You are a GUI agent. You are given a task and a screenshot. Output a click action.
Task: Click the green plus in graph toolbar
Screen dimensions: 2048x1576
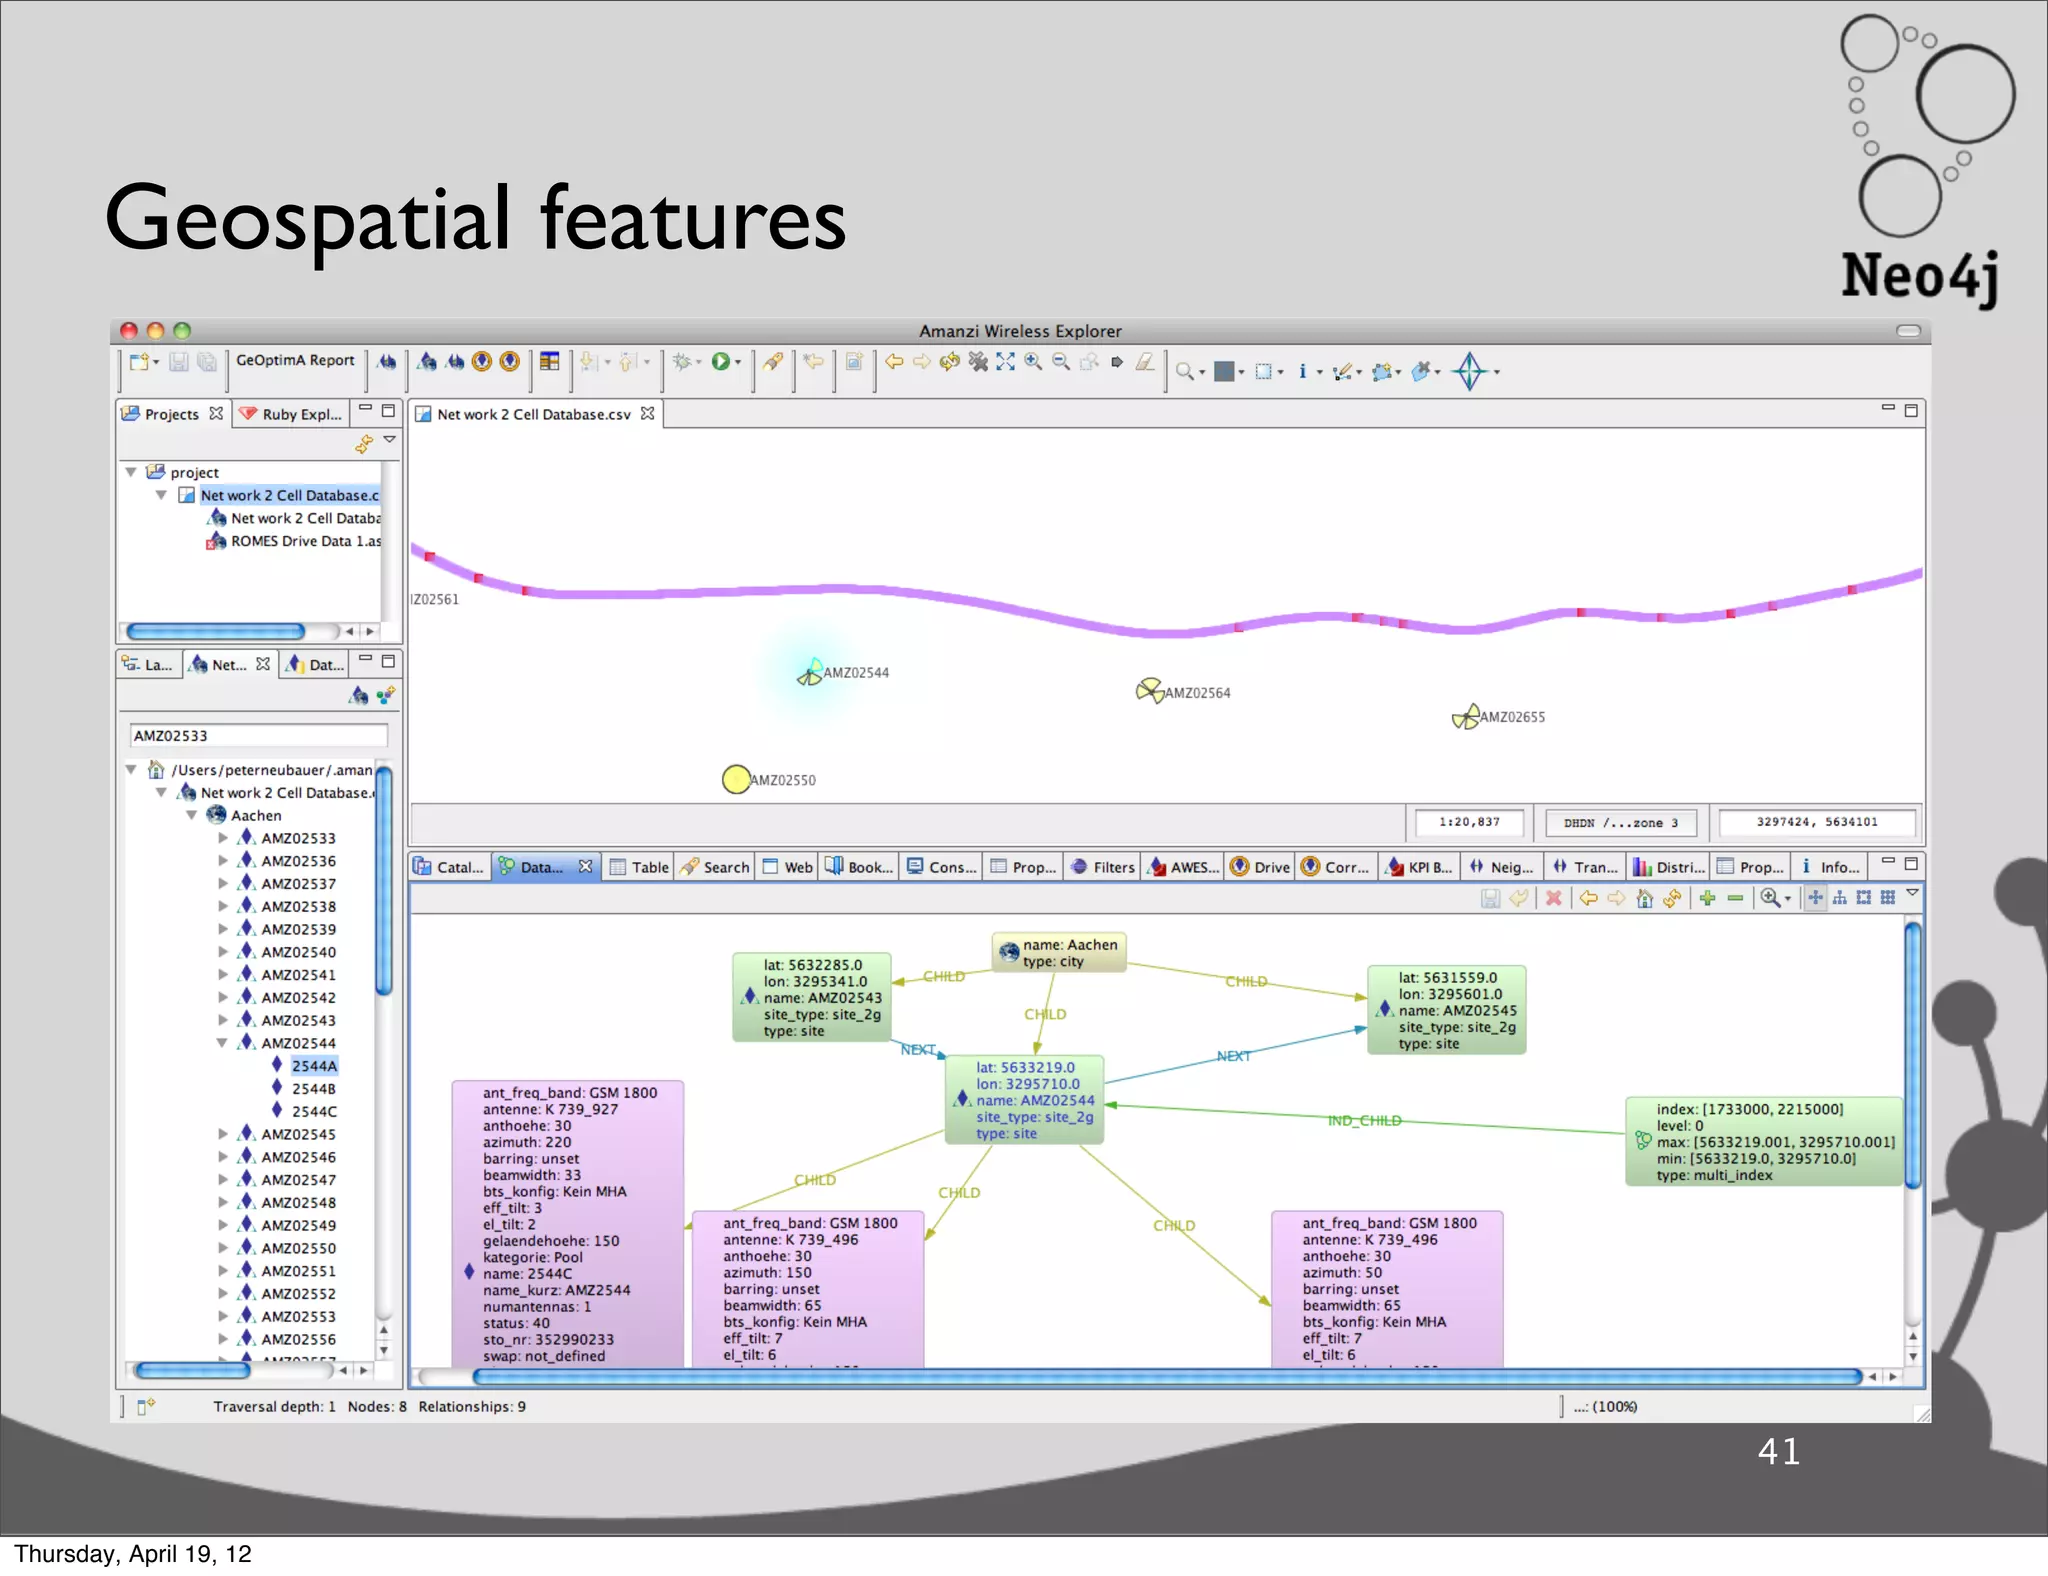[x=1707, y=898]
